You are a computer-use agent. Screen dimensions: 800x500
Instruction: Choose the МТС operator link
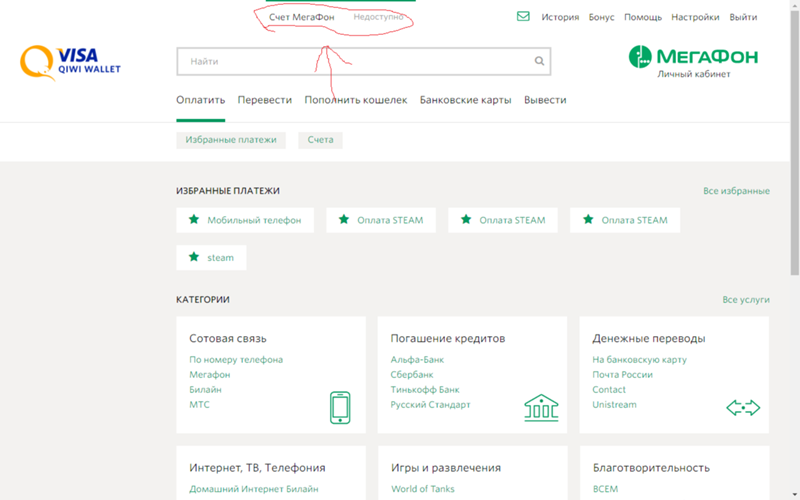(199, 405)
